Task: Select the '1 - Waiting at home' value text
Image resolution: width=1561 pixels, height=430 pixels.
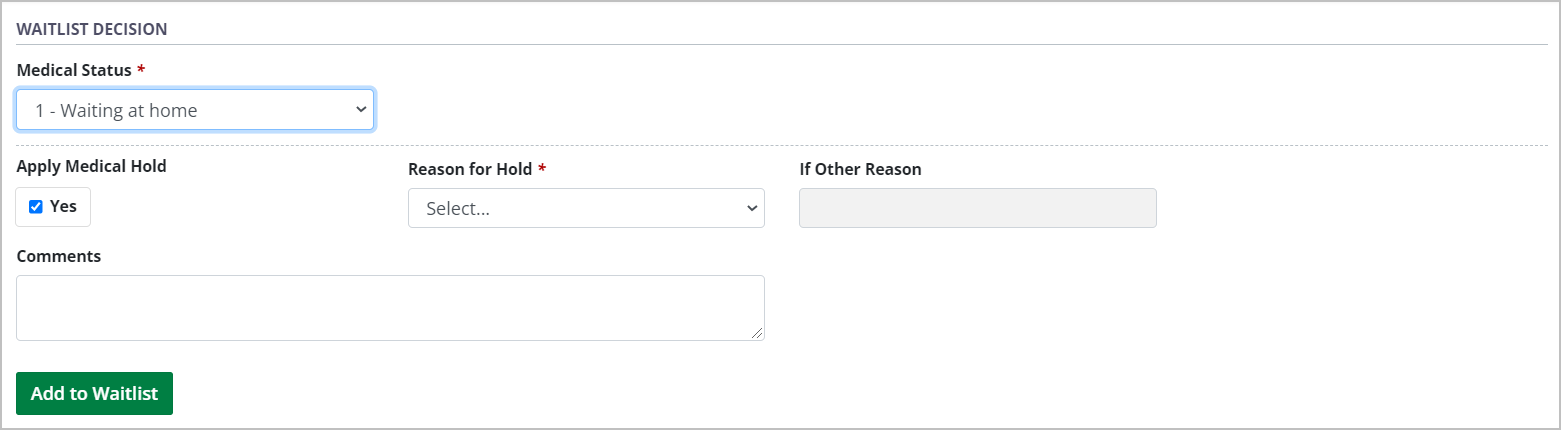Action: 116,111
